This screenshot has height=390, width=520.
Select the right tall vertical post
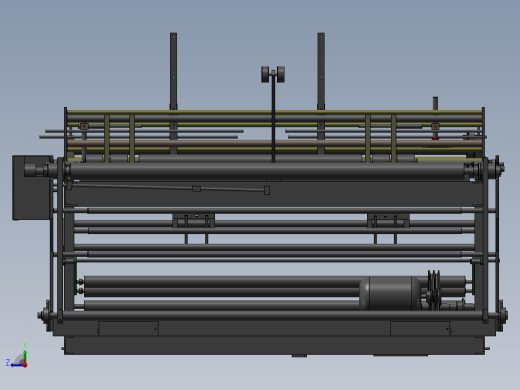coord(321,71)
